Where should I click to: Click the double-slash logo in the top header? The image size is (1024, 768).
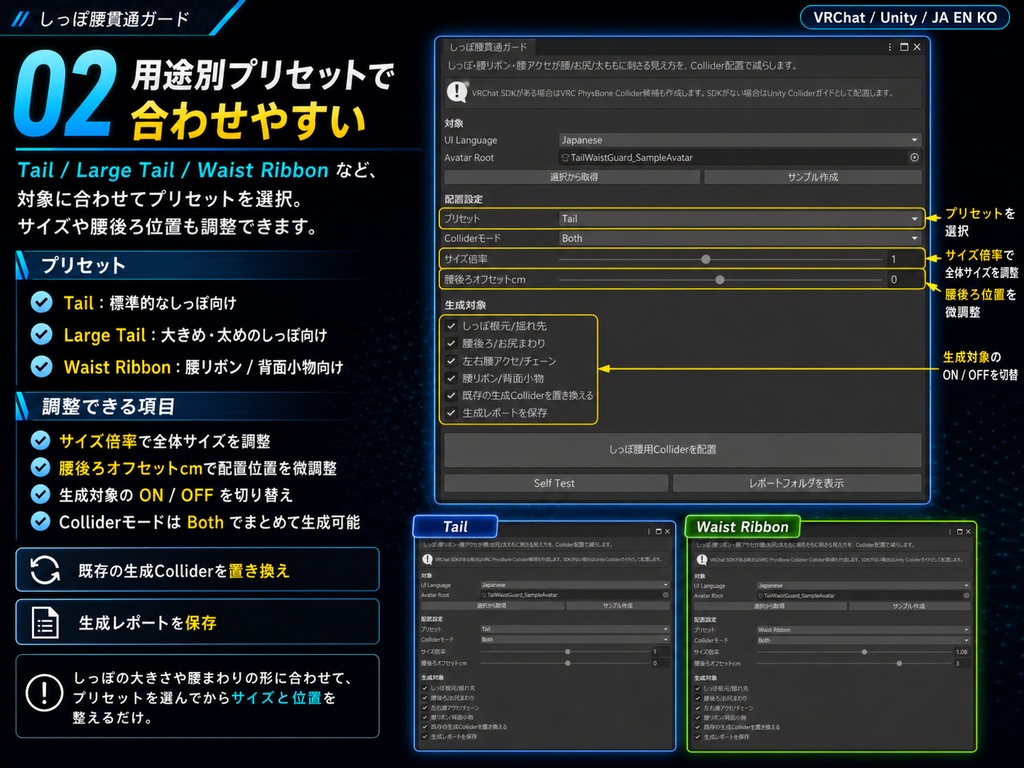coord(20,19)
